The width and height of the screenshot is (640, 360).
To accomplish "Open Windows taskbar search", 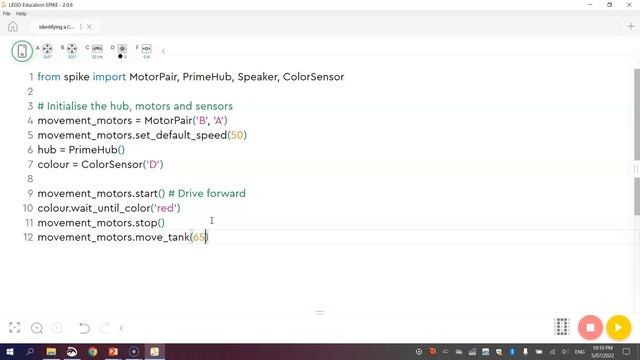I will [x=30, y=351].
